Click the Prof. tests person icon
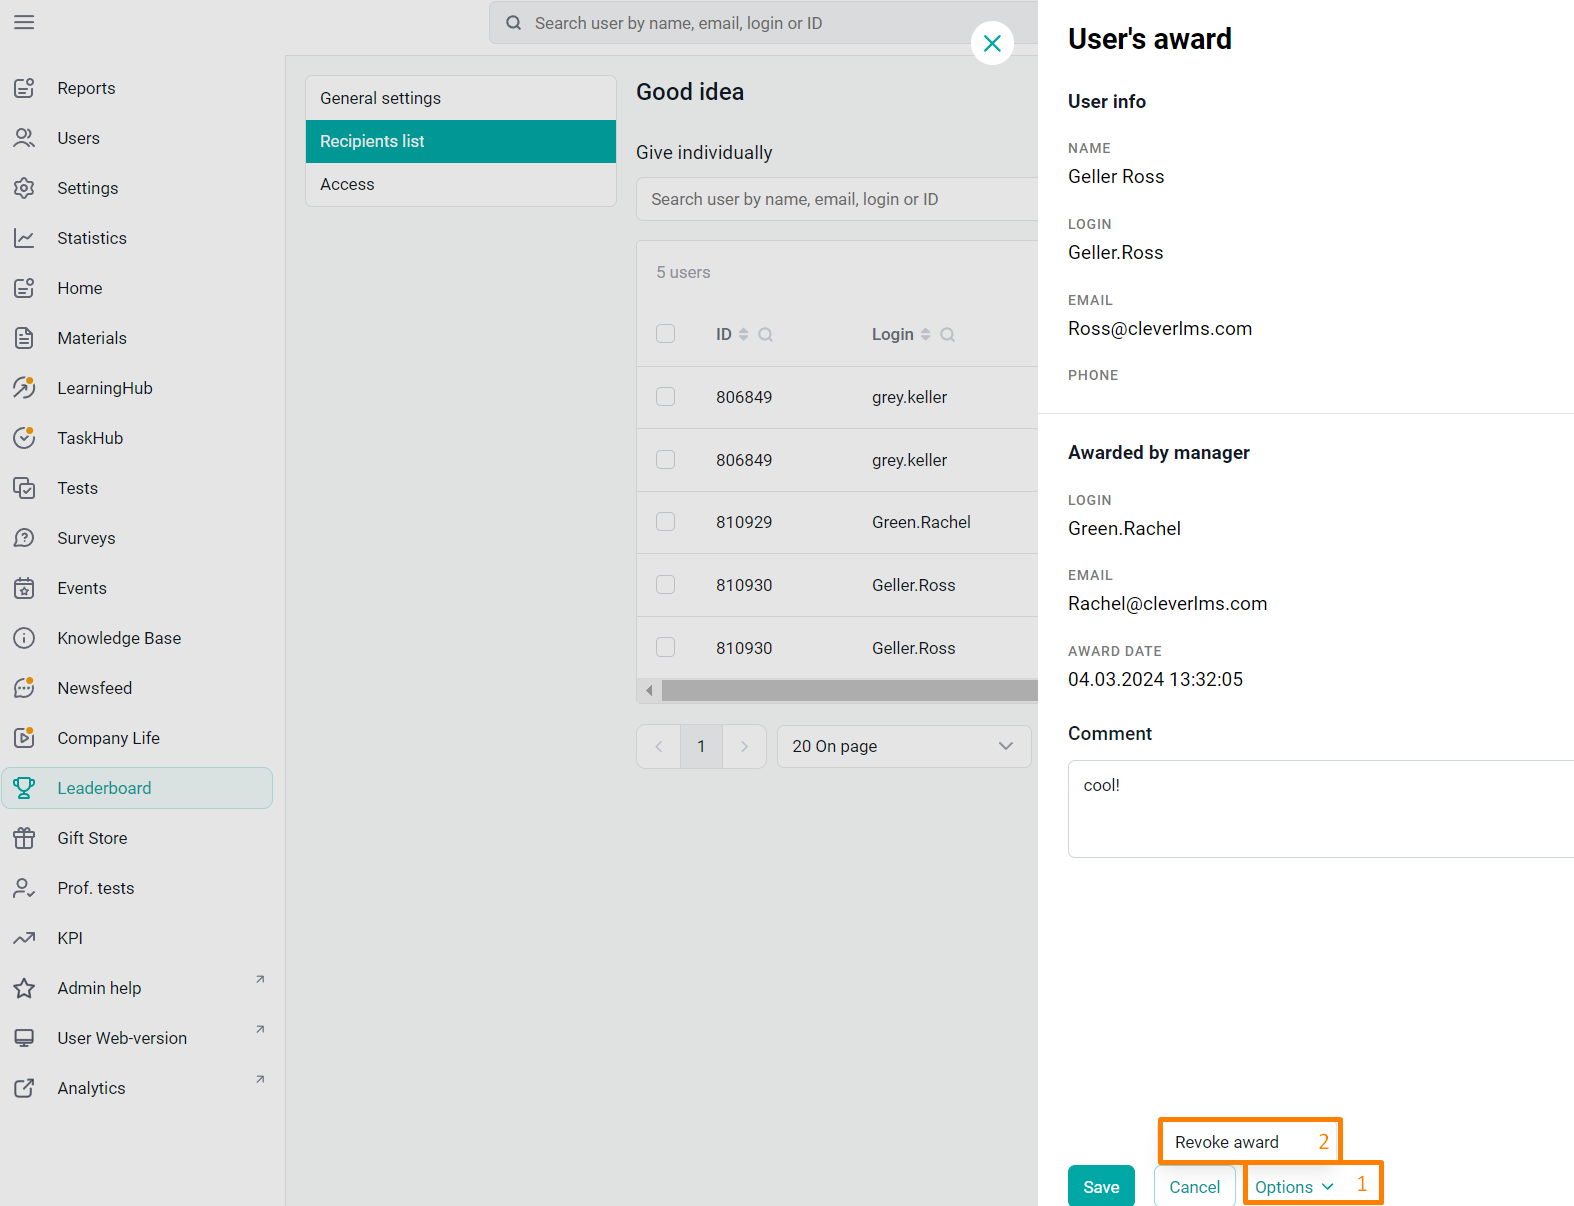The height and width of the screenshot is (1206, 1574). click(24, 888)
